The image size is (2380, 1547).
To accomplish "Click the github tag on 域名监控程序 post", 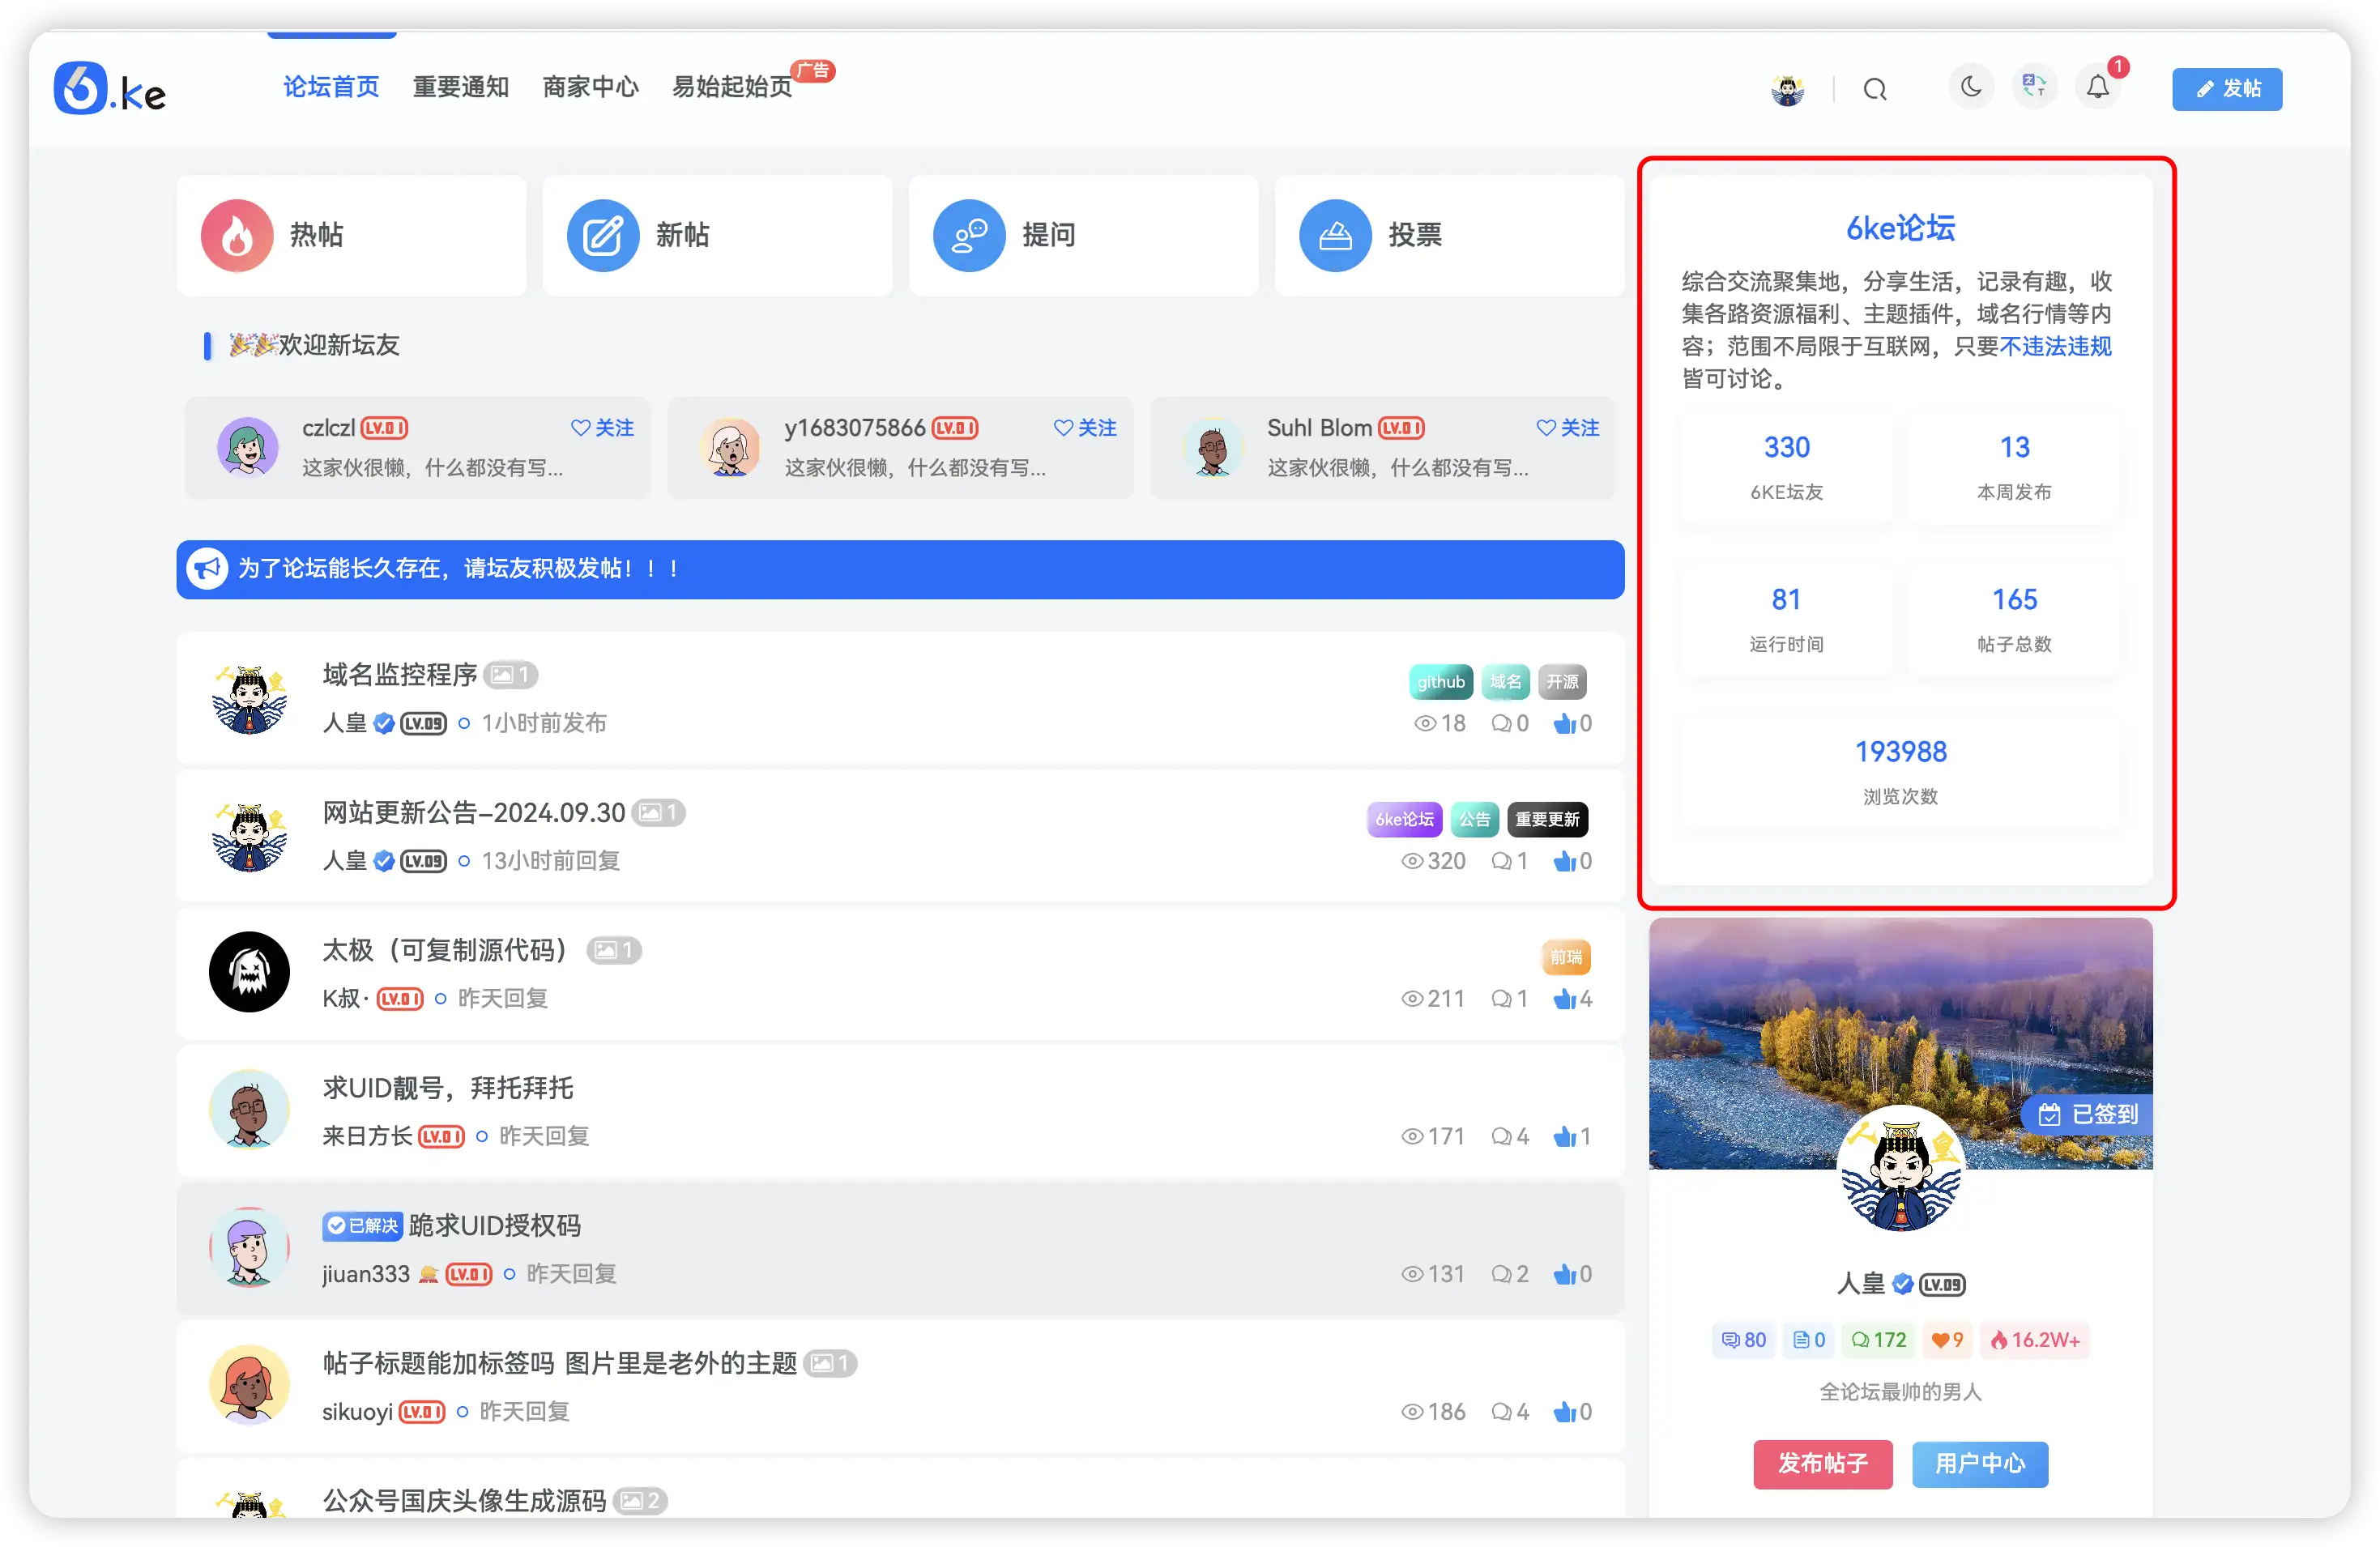I will [1440, 681].
